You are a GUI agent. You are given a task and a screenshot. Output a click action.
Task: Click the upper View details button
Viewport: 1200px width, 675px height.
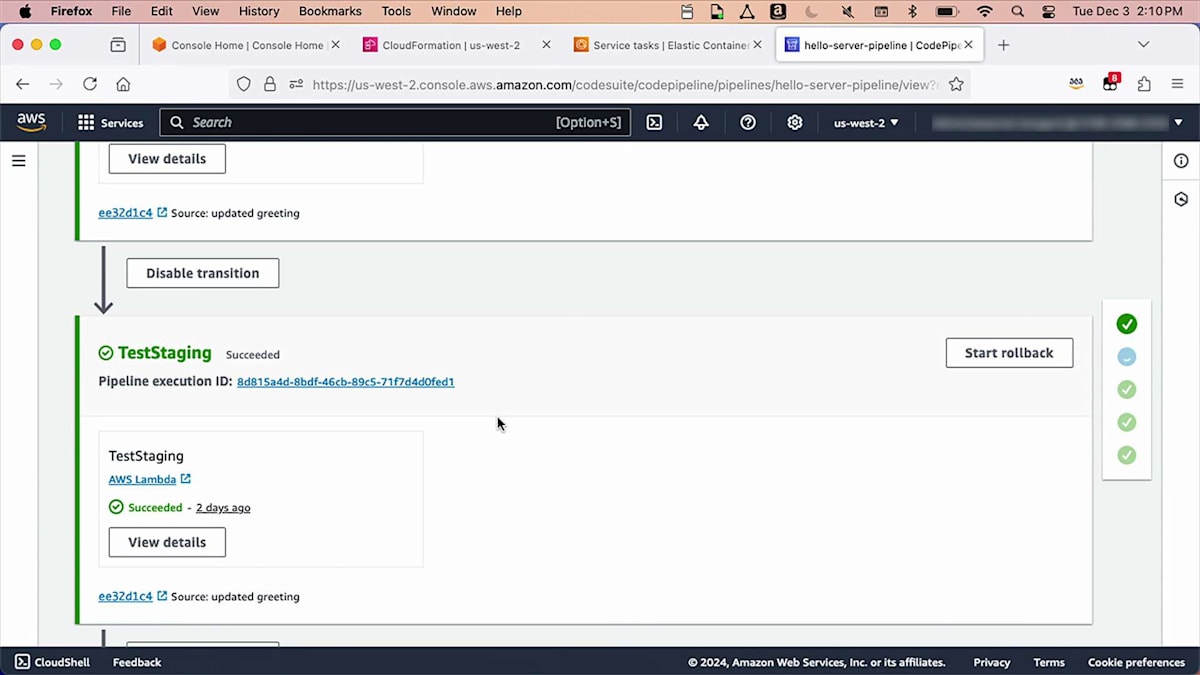click(x=167, y=159)
